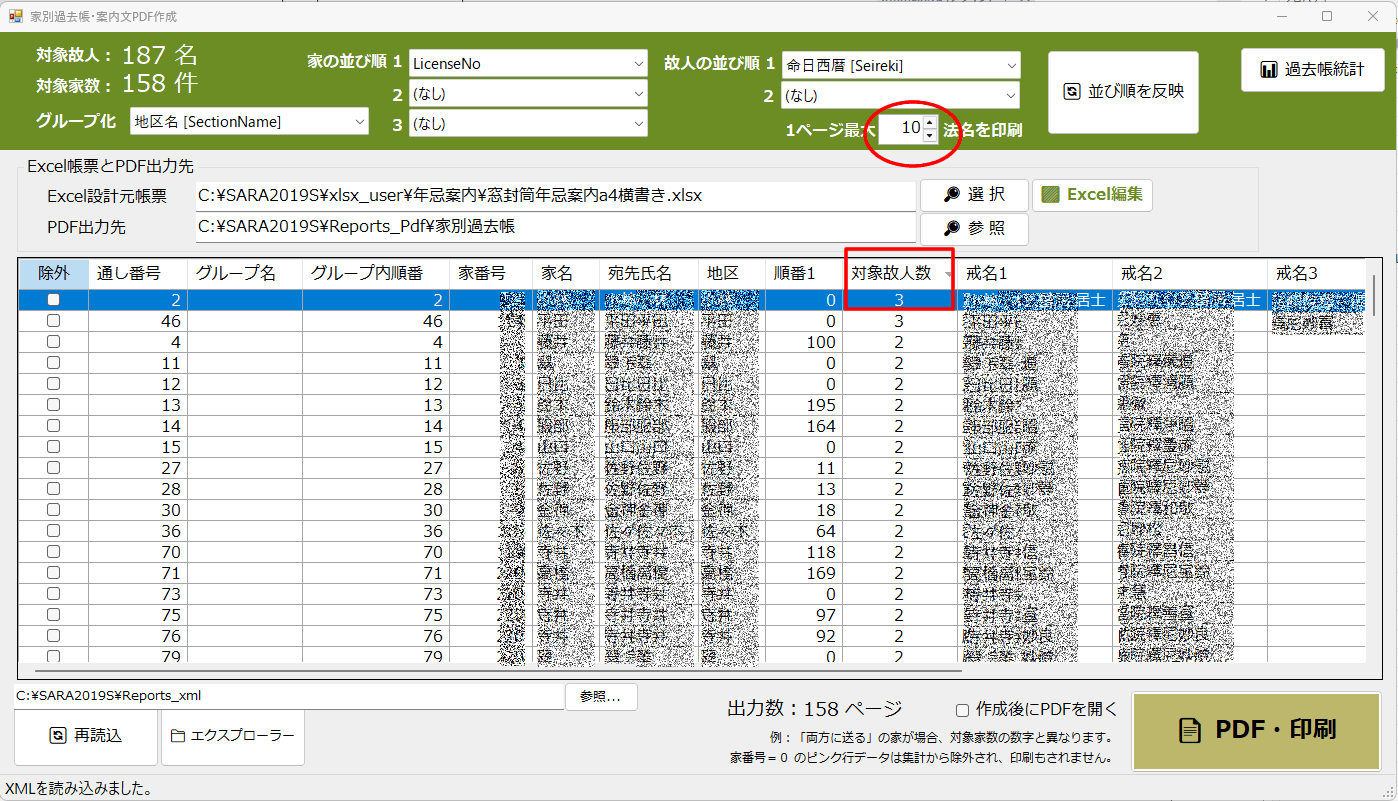Click the 戒名3 column header
This screenshot has height=801, width=1398.
tap(1316, 273)
